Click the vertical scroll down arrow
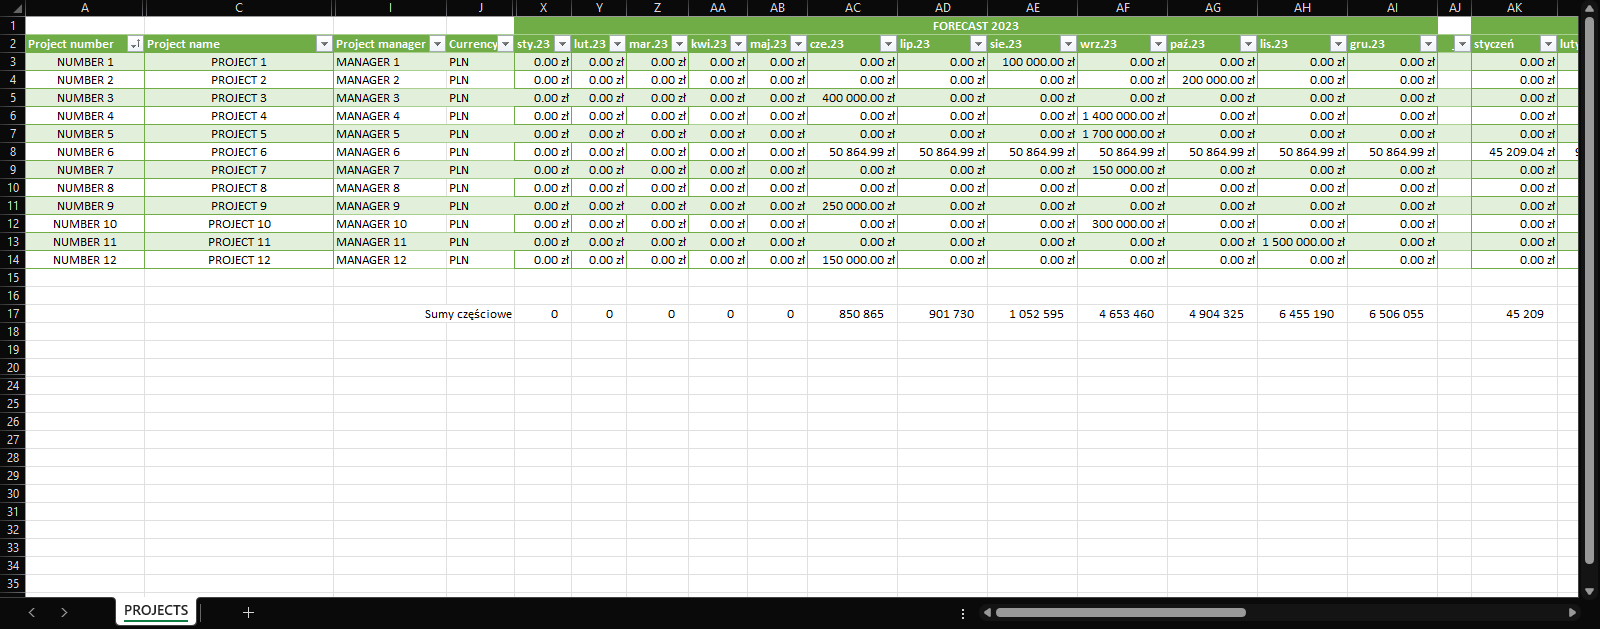Image resolution: width=1600 pixels, height=629 pixels. pyautogui.click(x=1590, y=591)
